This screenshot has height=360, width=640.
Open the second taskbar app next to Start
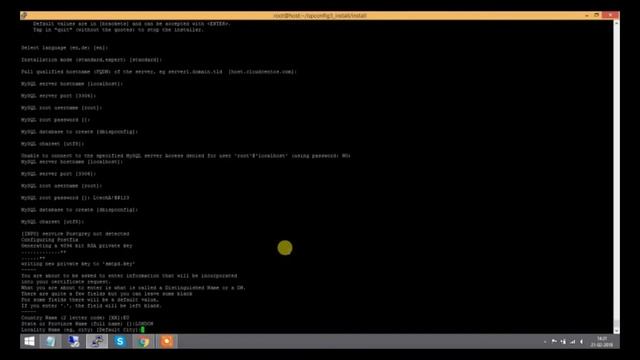click(50, 341)
